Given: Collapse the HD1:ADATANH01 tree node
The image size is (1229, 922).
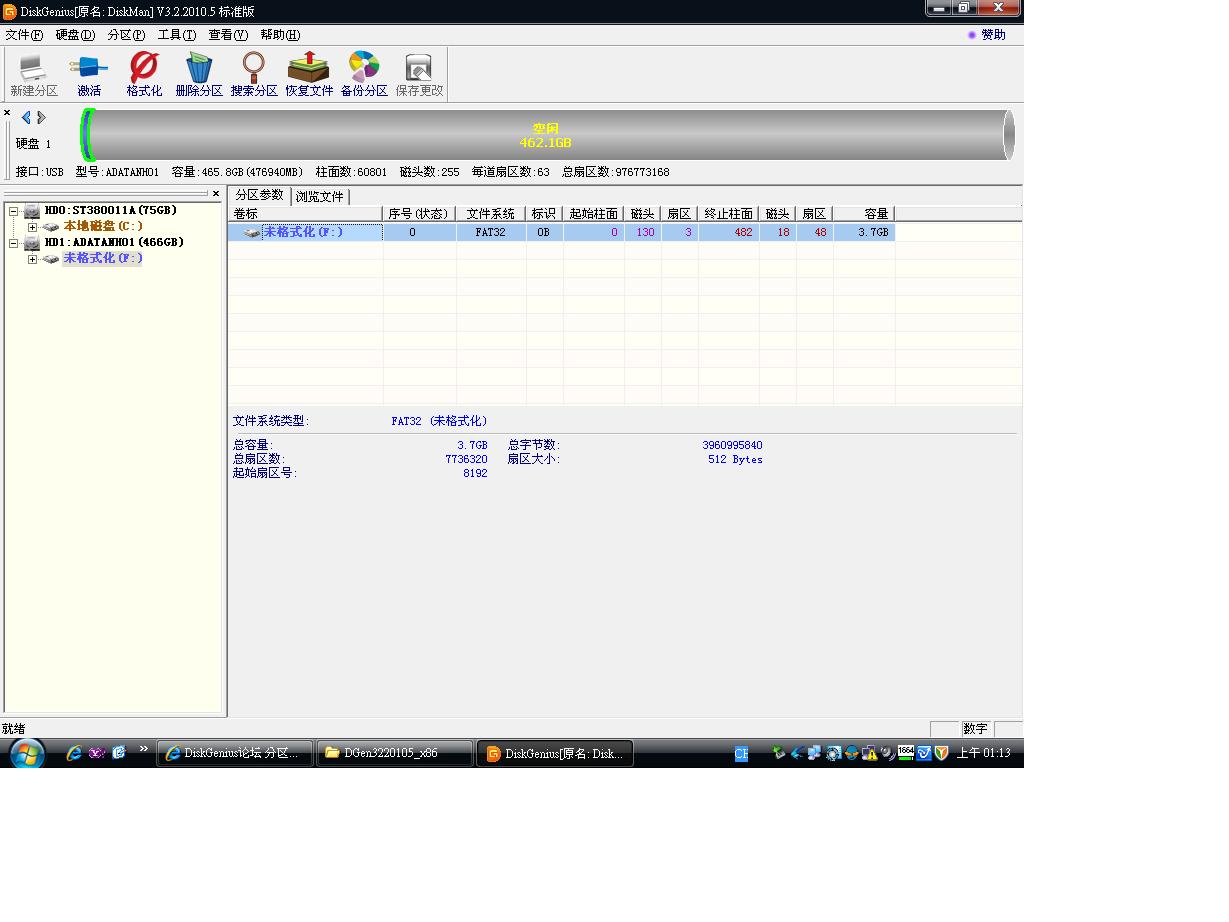Looking at the screenshot, I should coord(14,242).
